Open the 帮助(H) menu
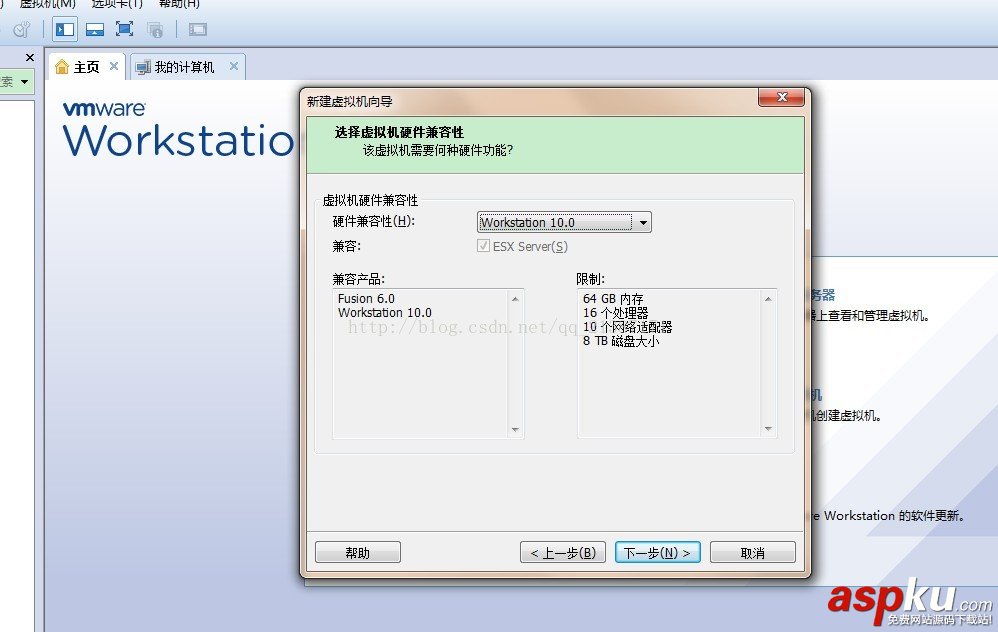Screen dimensions: 998x632 179,4
